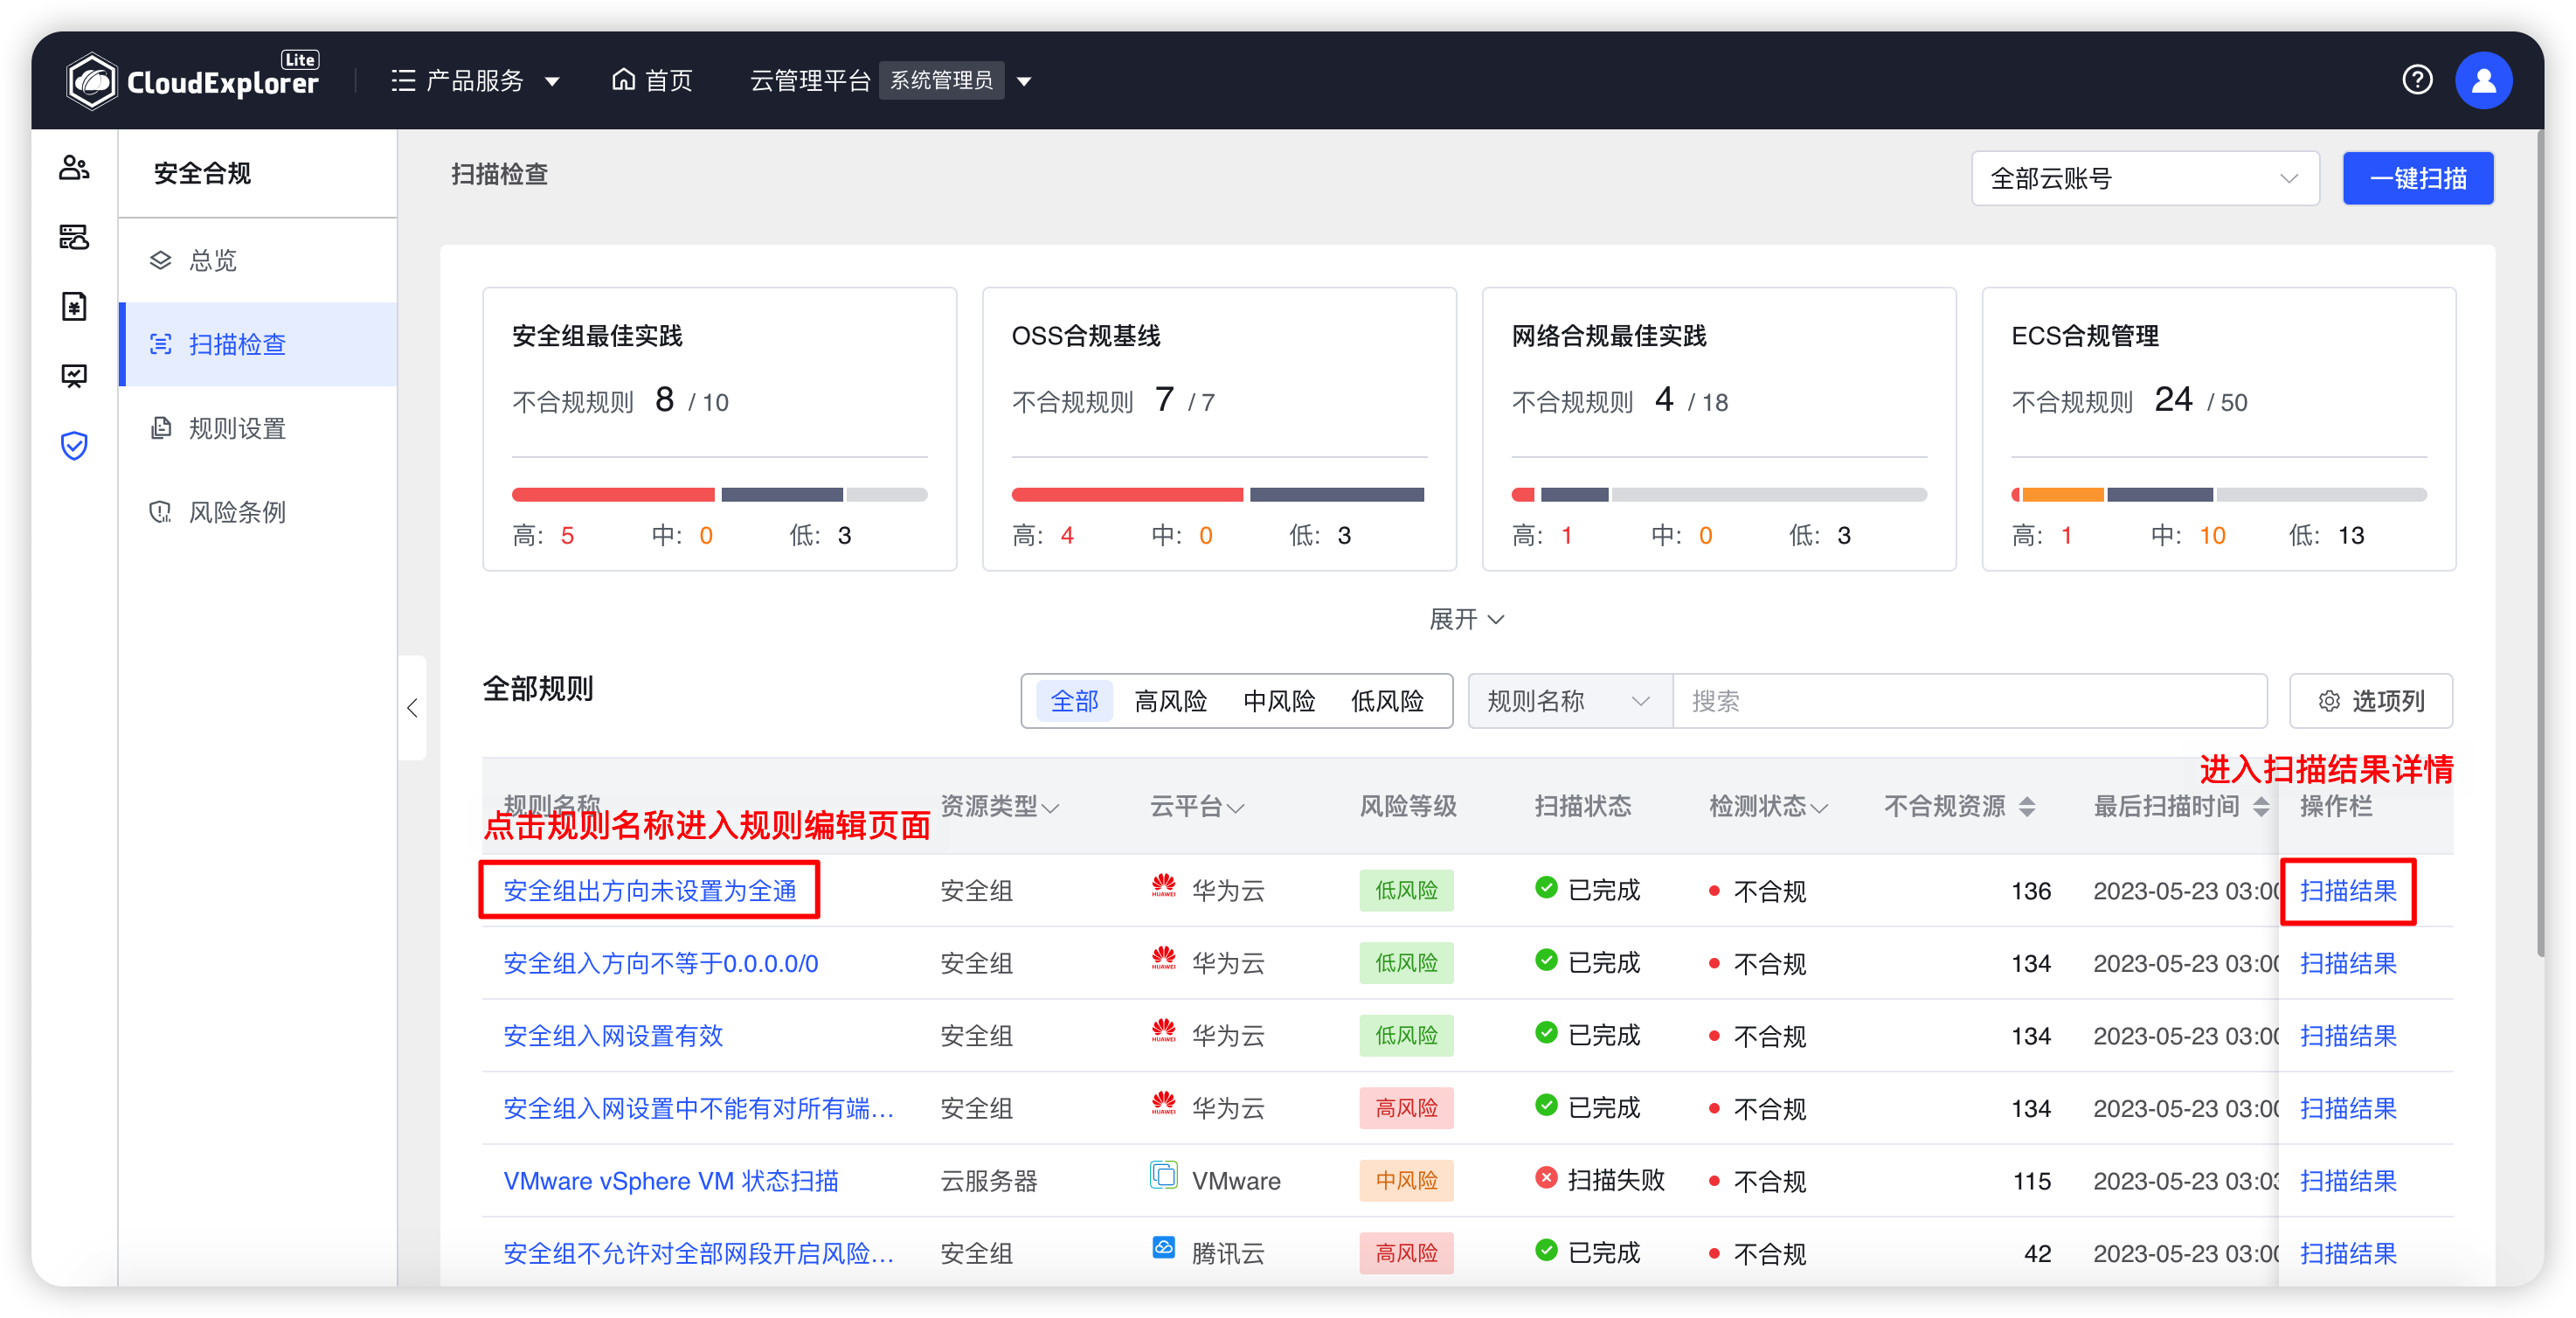Click the 一键扫描 button
Image resolution: width=2576 pixels, height=1318 pixels.
2417,178
